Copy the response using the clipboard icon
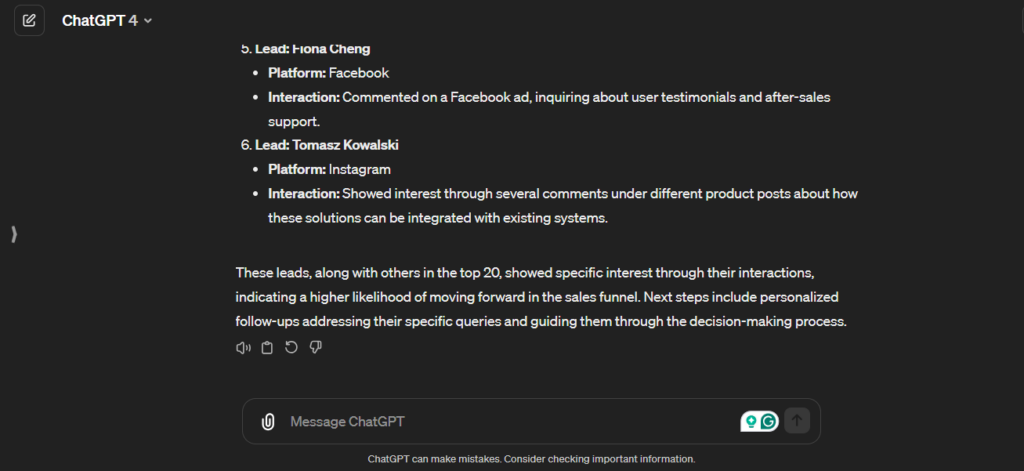Image resolution: width=1024 pixels, height=471 pixels. pos(267,347)
